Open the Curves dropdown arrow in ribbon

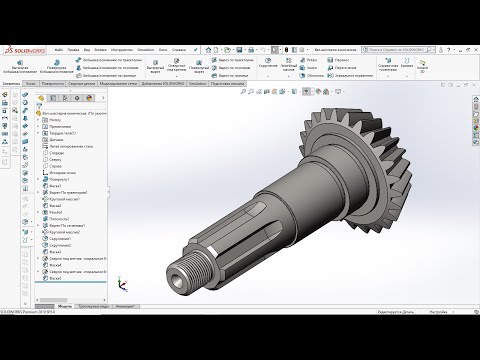(407, 76)
